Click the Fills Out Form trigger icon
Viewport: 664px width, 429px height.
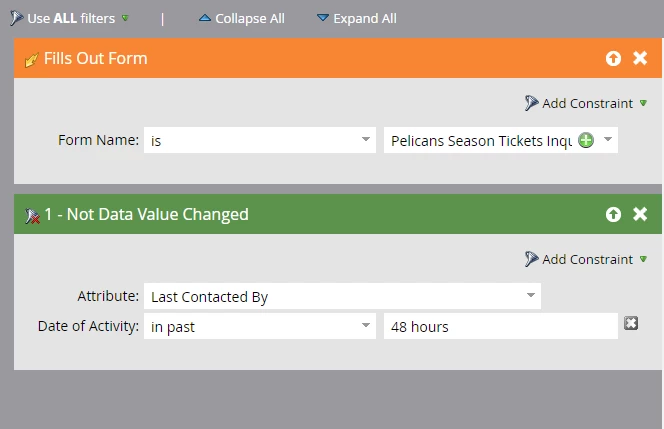[32, 59]
